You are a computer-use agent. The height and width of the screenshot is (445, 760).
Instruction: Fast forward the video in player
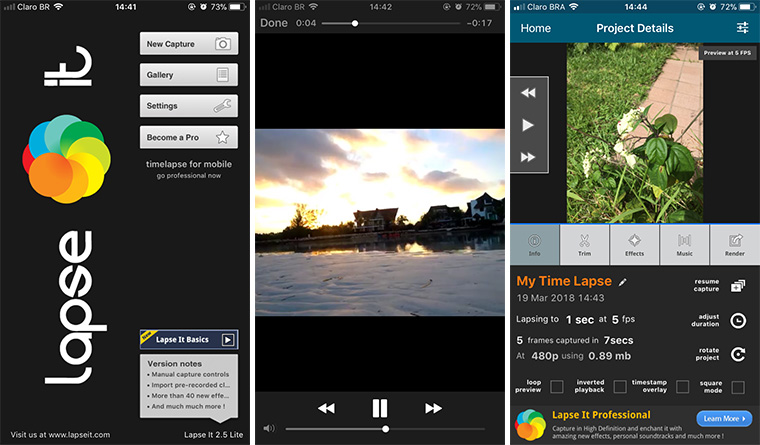(433, 408)
